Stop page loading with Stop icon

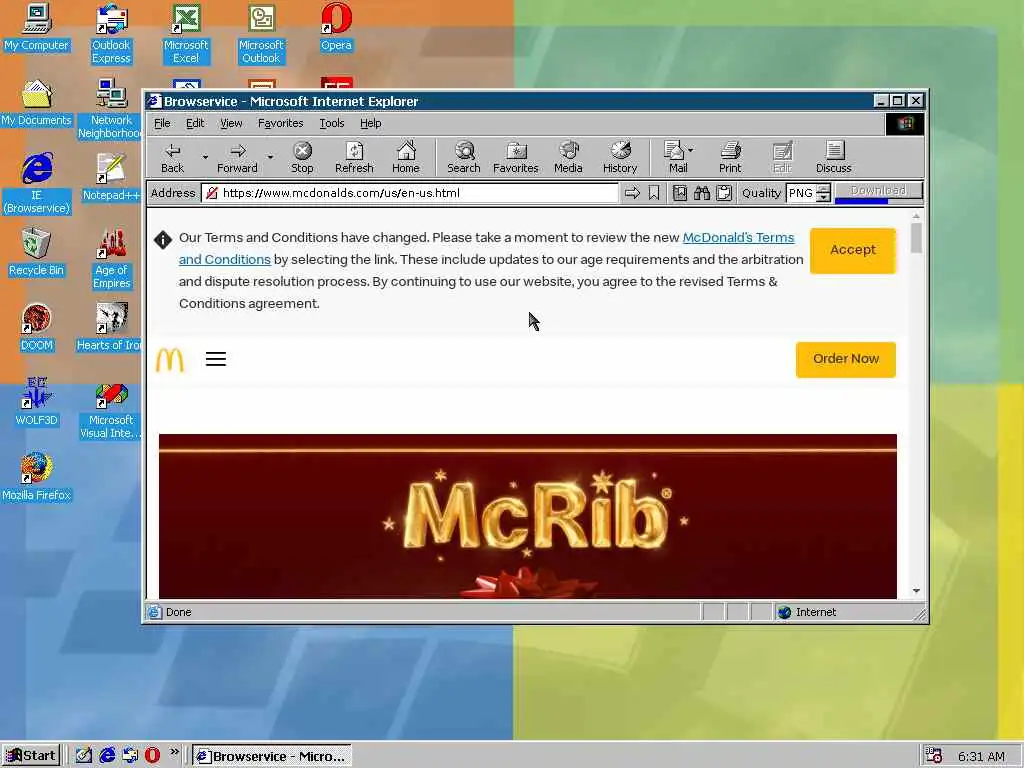point(302,158)
